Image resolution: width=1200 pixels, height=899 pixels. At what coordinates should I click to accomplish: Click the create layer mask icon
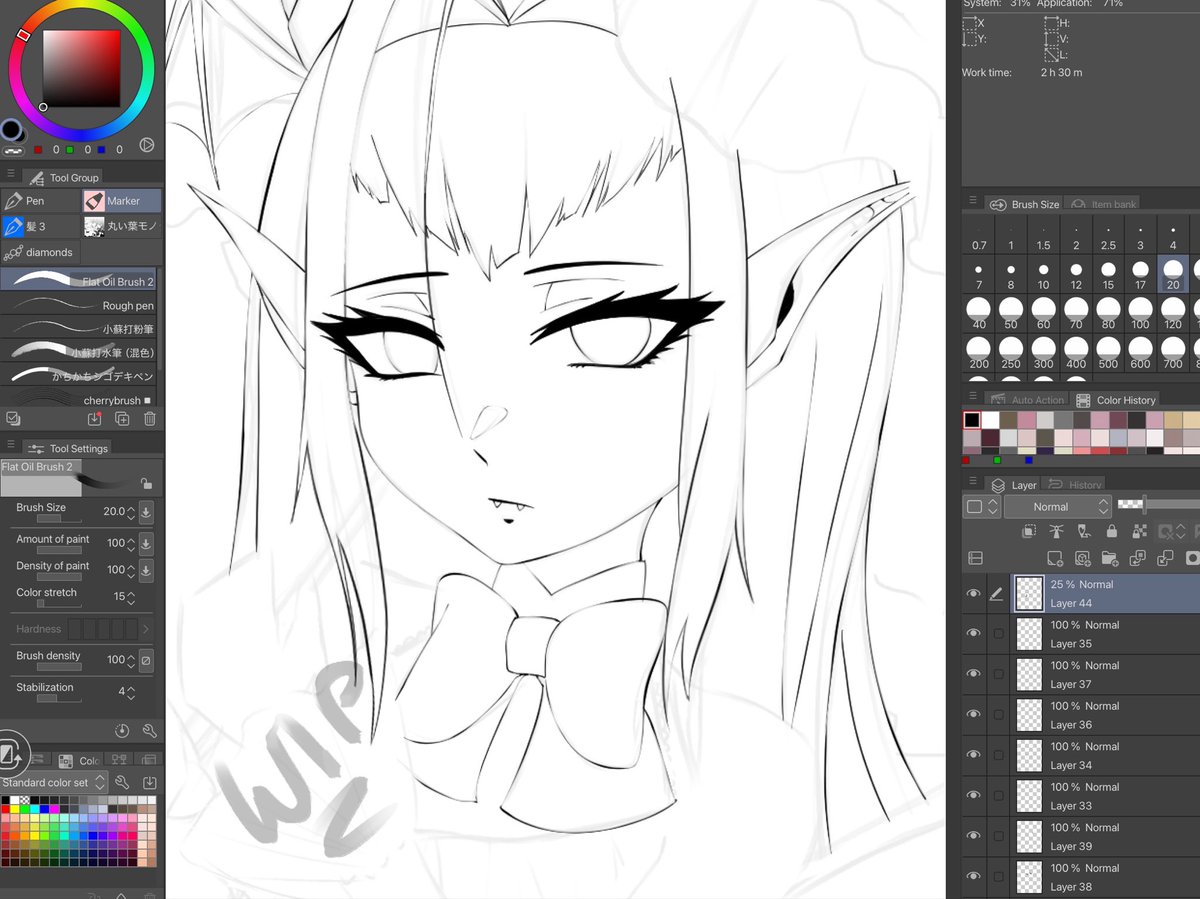tap(1191, 558)
